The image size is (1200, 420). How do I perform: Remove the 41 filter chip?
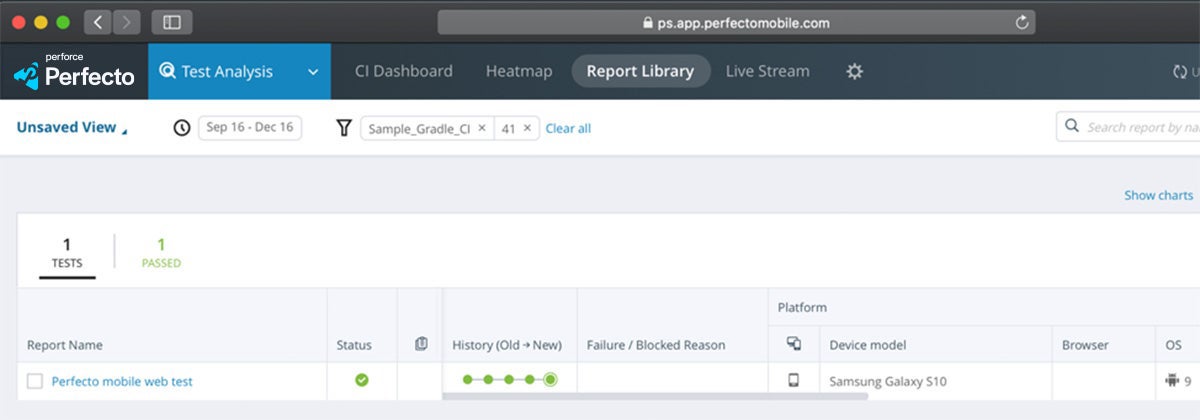click(x=527, y=128)
